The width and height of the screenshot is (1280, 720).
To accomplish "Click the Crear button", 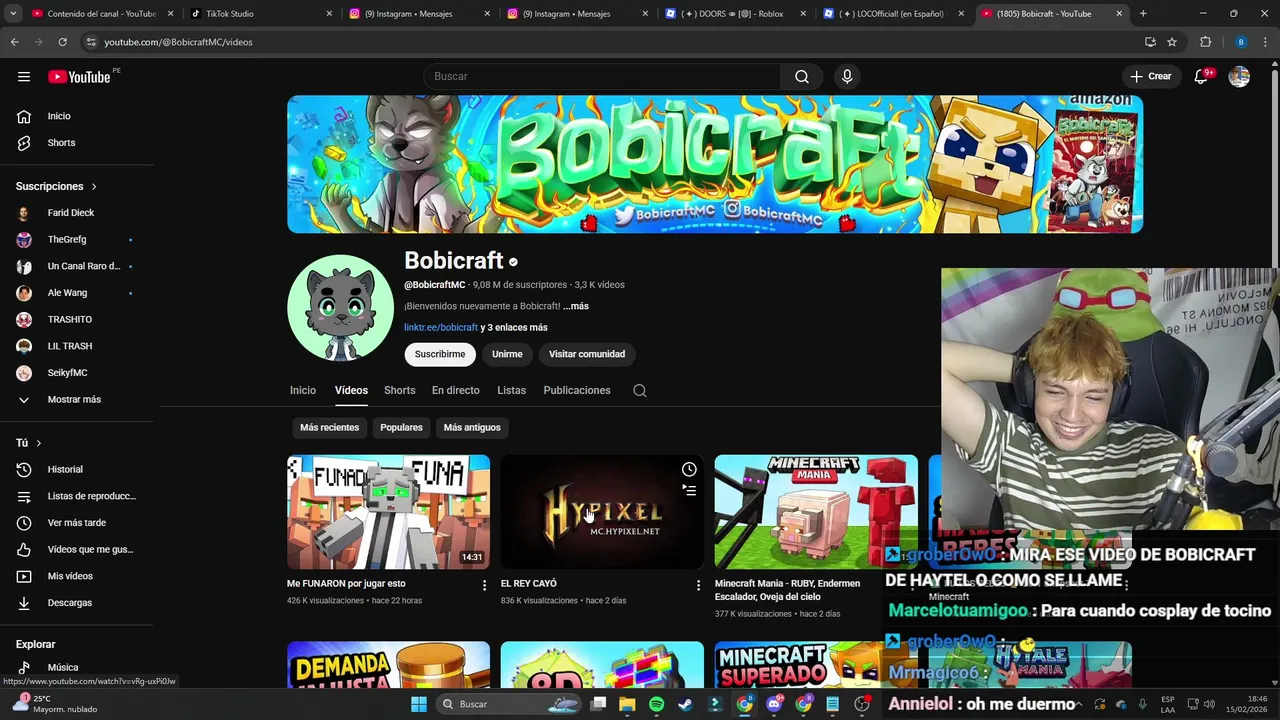I will tap(1151, 77).
